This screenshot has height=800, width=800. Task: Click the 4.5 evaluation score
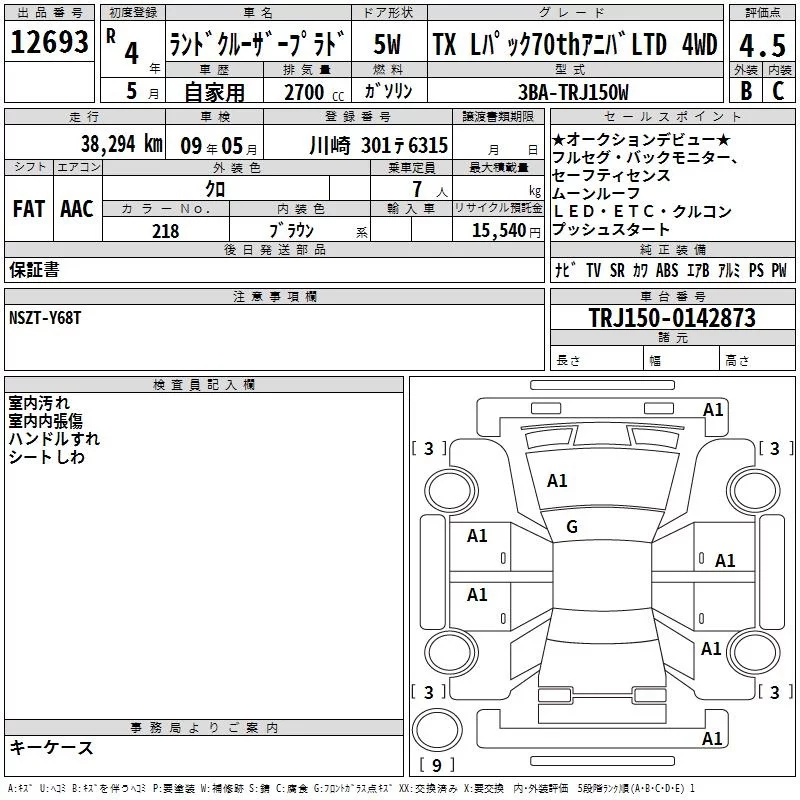click(762, 45)
